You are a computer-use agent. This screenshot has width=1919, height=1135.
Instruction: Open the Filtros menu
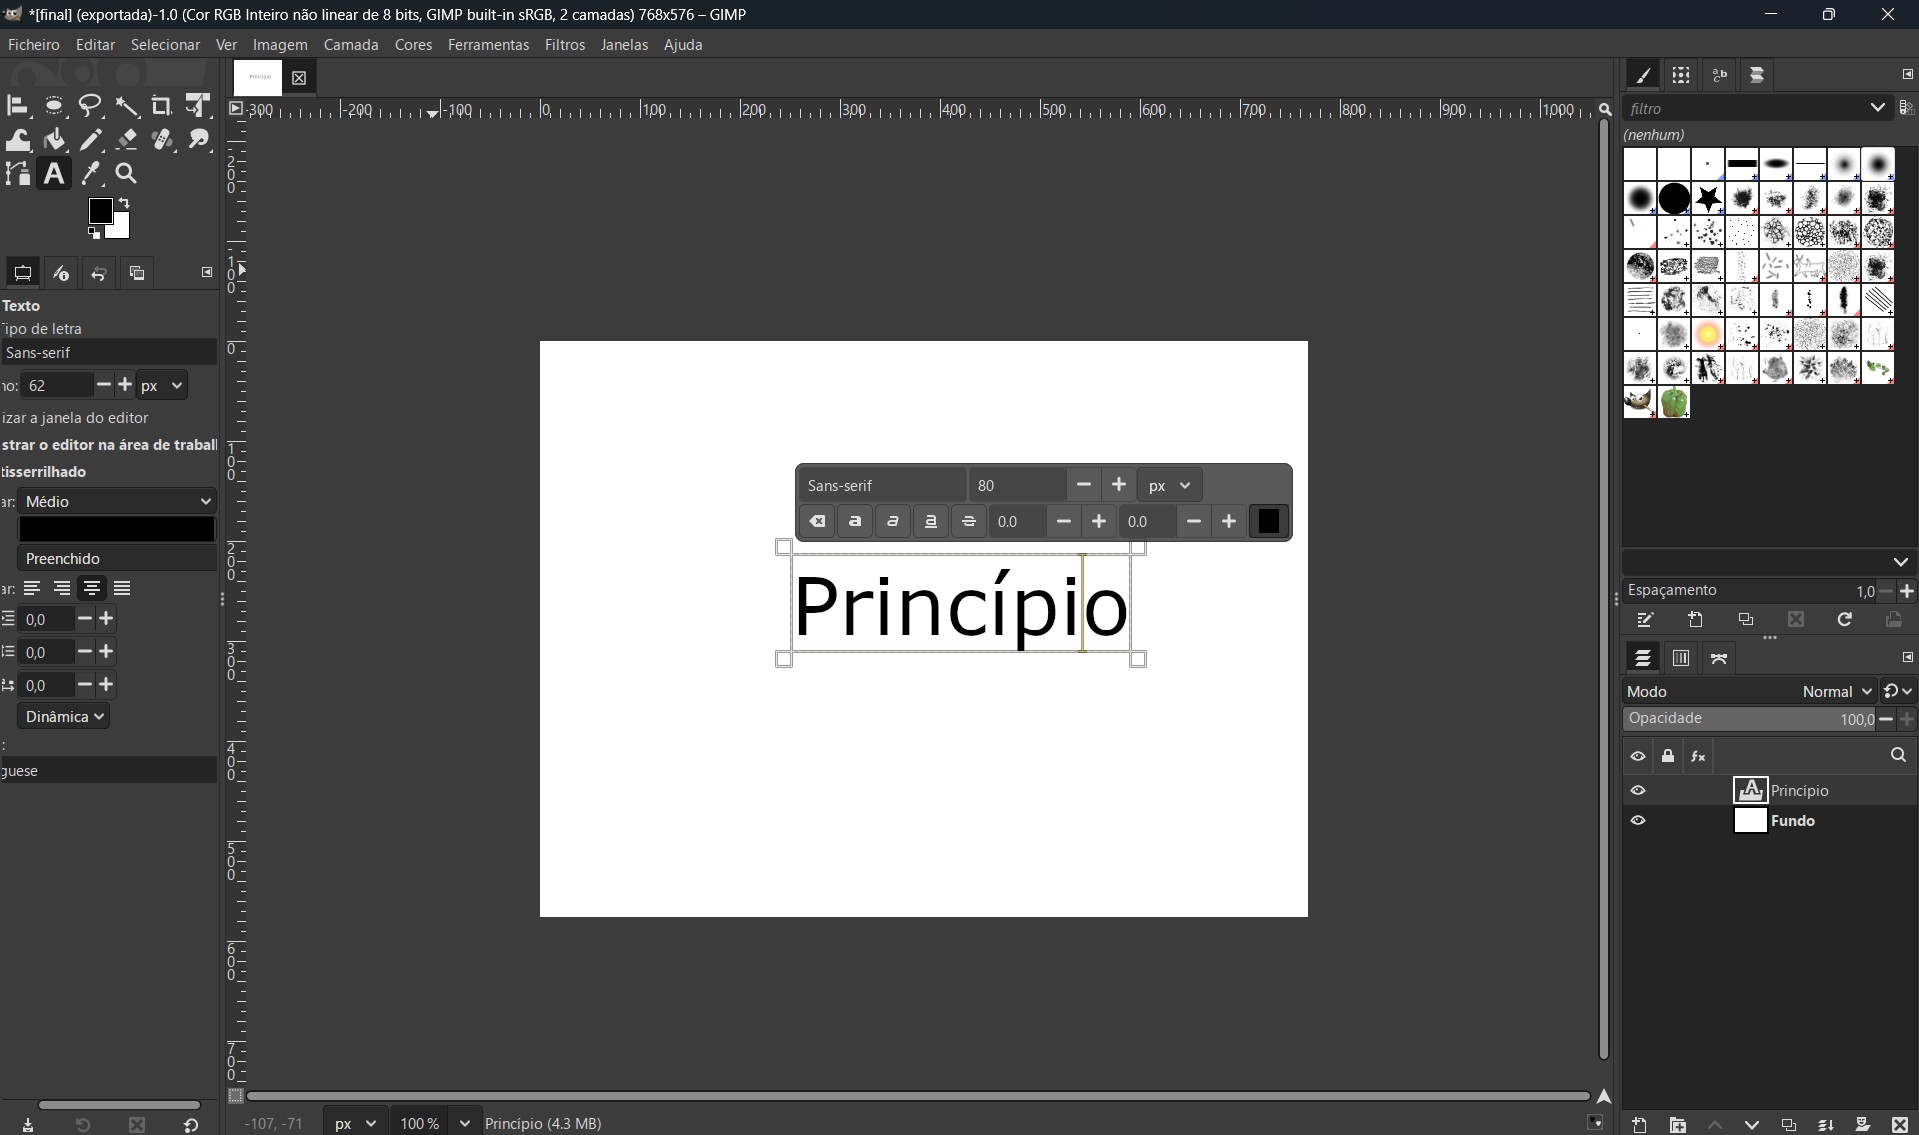564,45
